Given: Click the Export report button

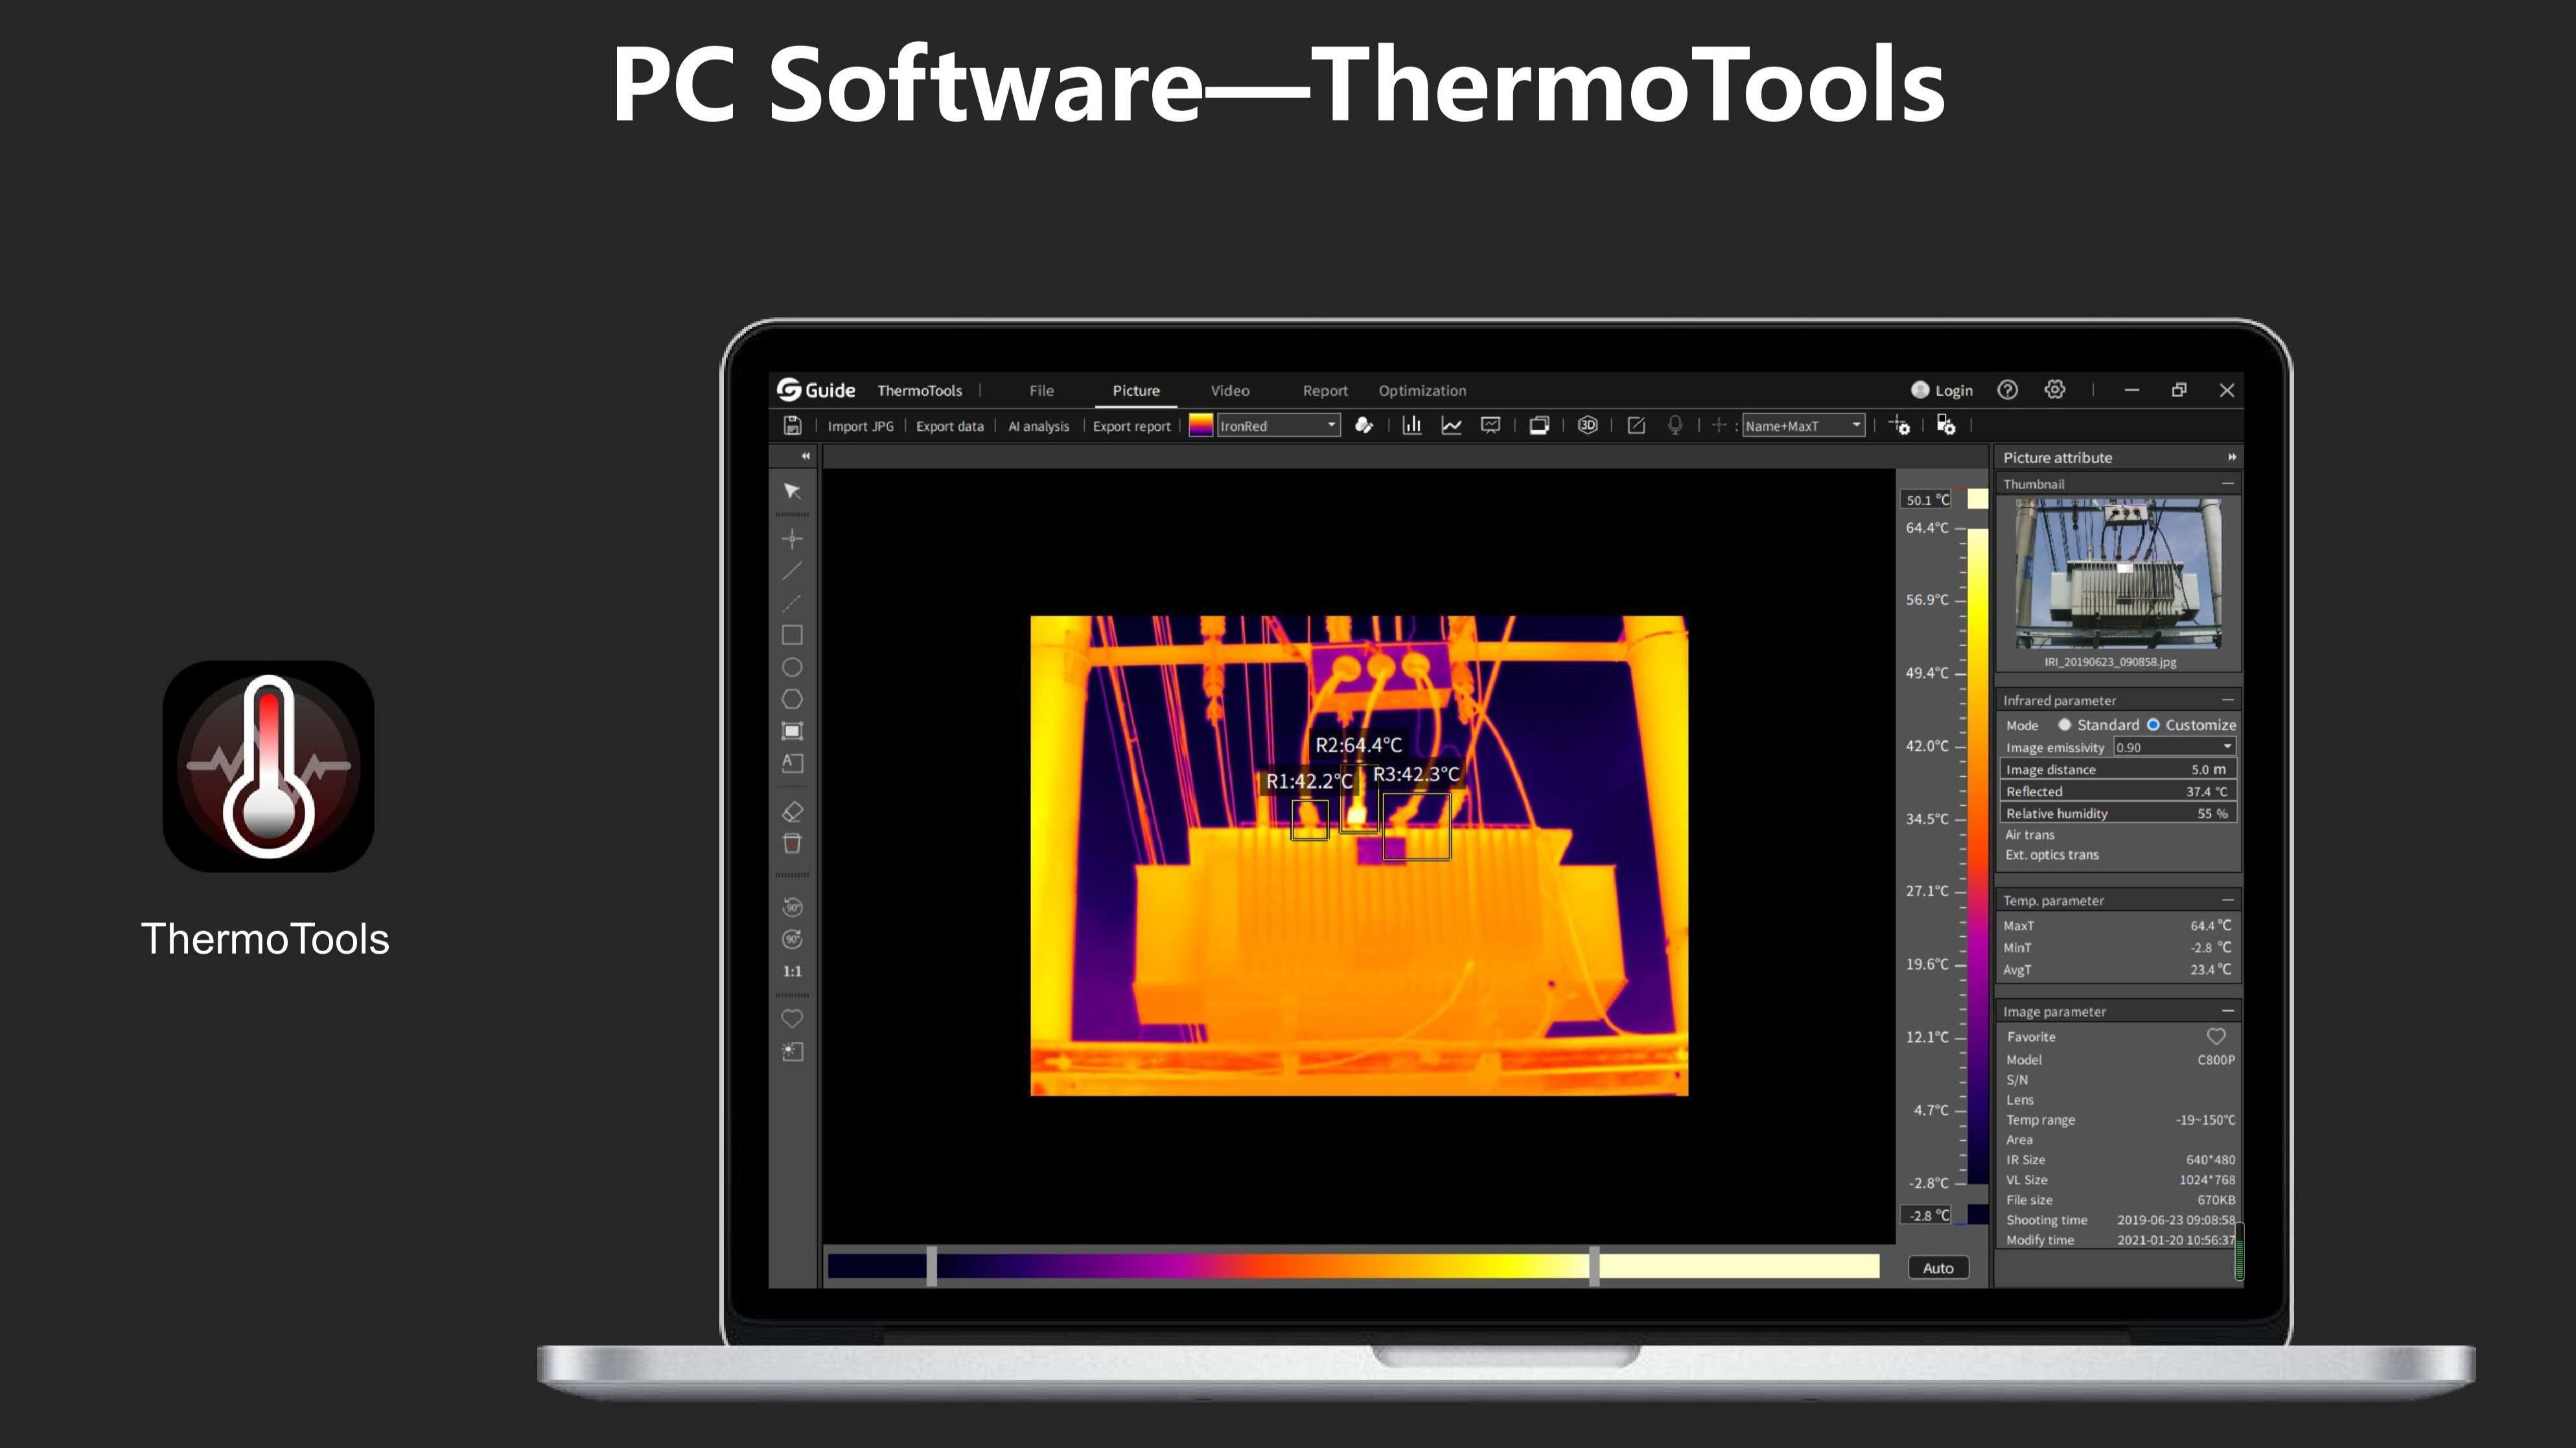Looking at the screenshot, I should [x=1131, y=426].
